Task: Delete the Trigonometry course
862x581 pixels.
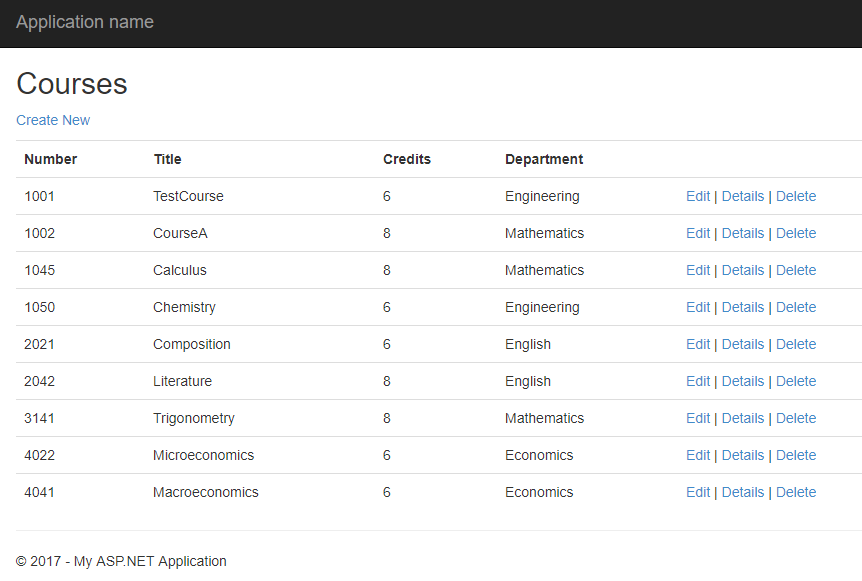Action: click(x=796, y=418)
